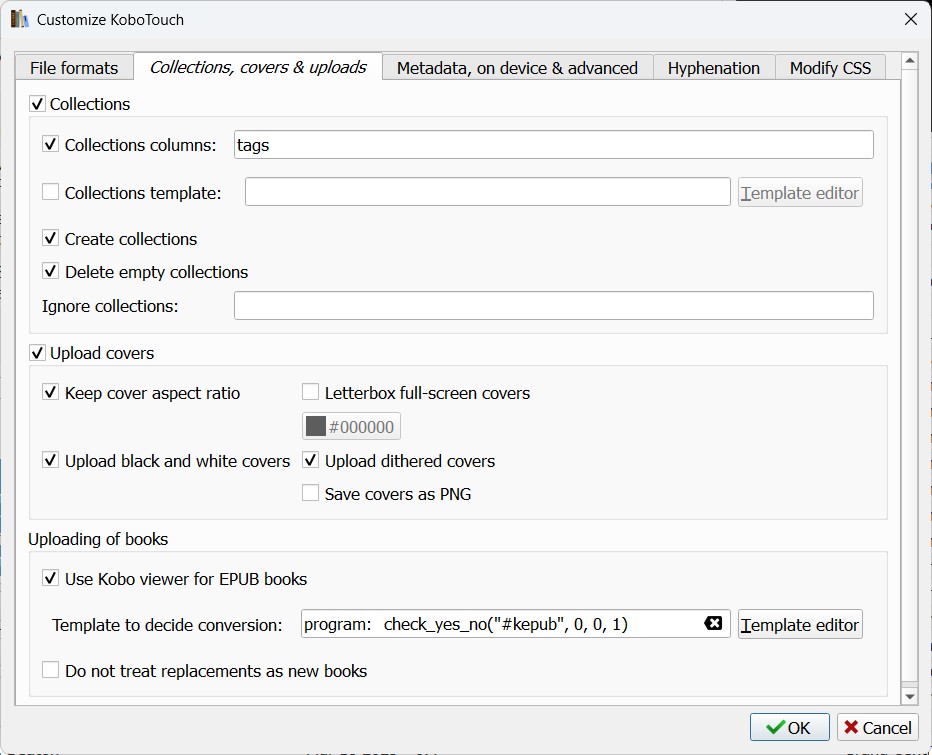
Task: Click the Ignore collections input field
Action: click(x=553, y=306)
